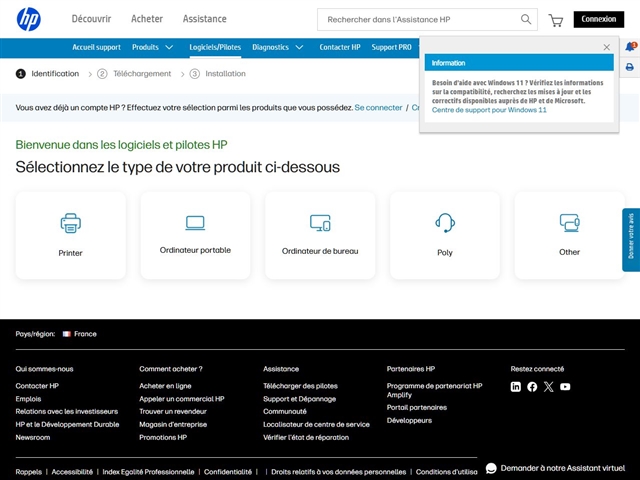This screenshot has height=480, width=640.
Task: Click the Connexion button
Action: click(x=599, y=19)
